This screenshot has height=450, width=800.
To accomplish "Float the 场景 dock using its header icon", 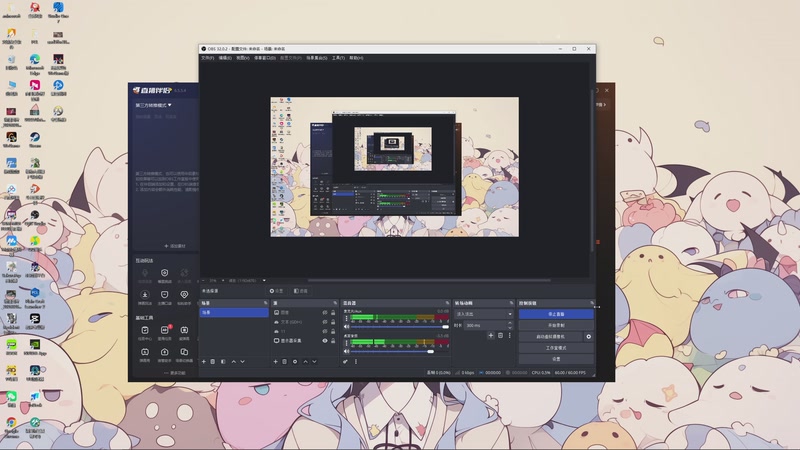I will (x=265, y=303).
